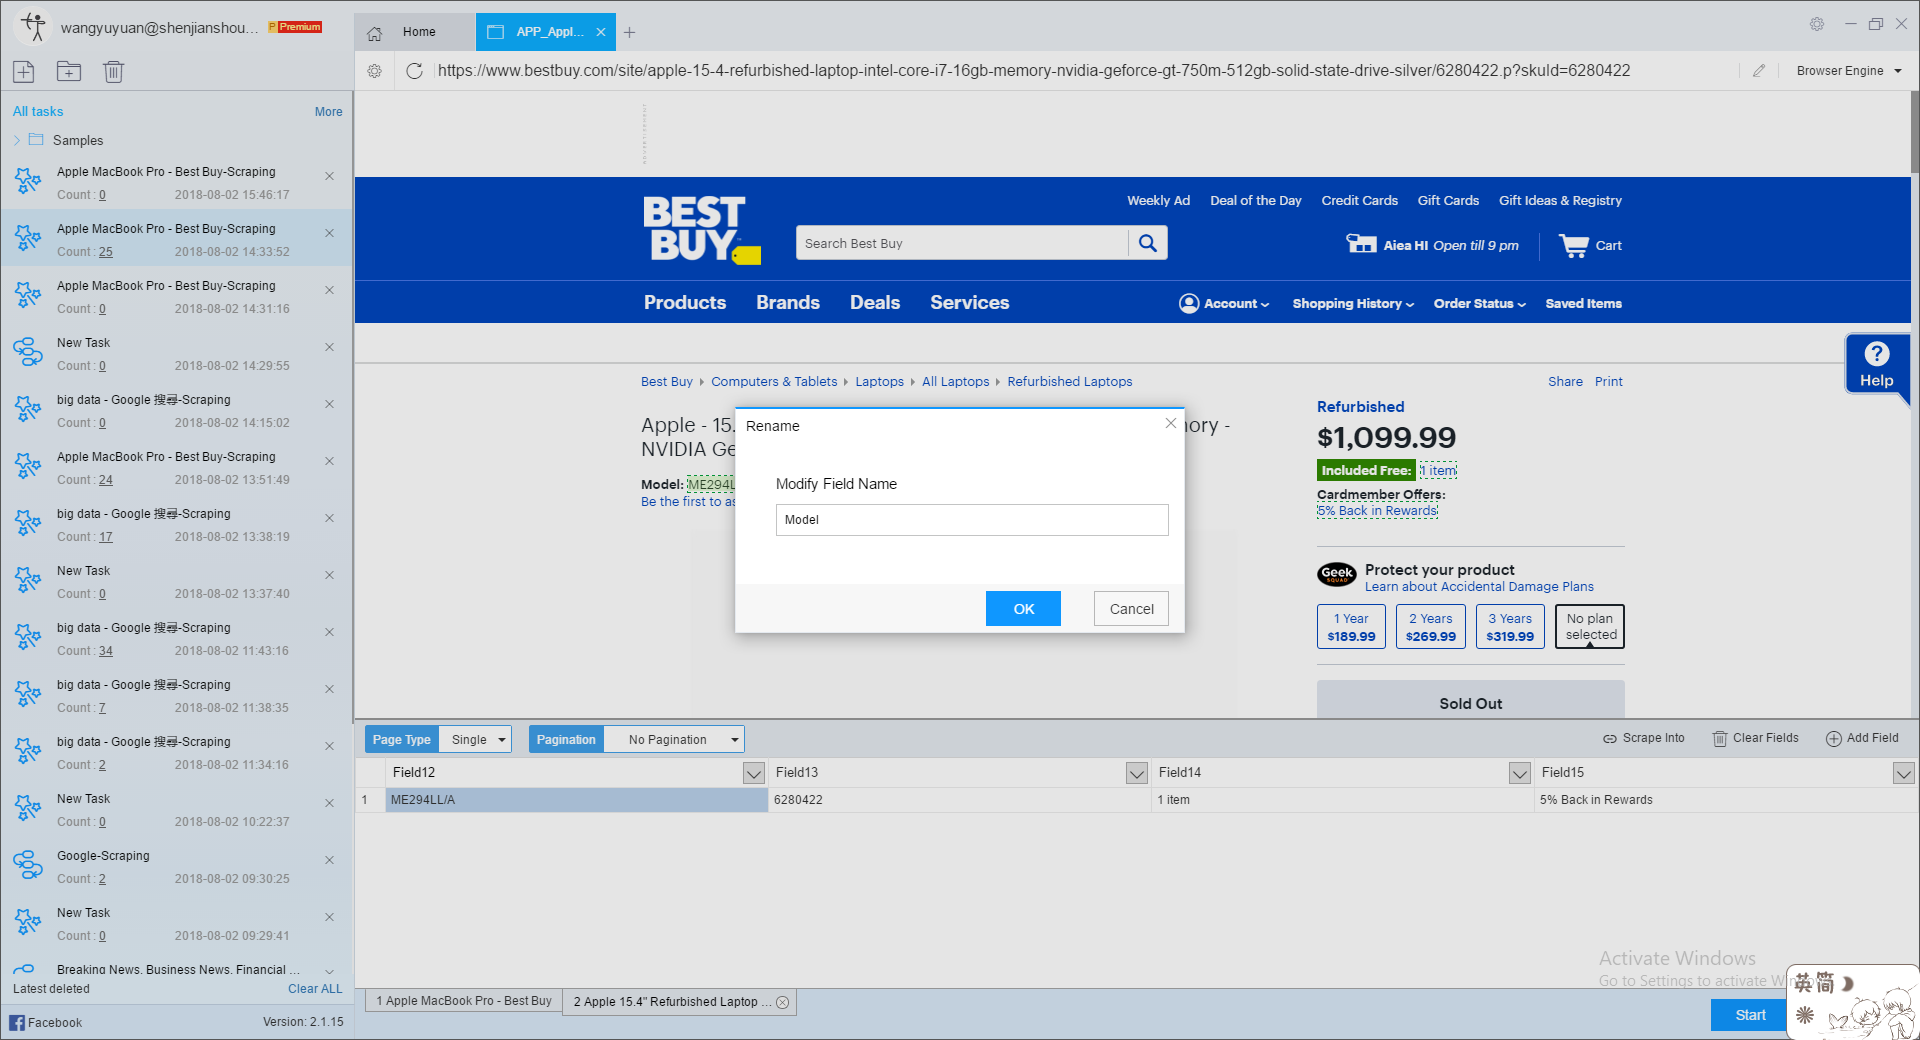
Task: Click the Start button
Action: (x=1748, y=1015)
